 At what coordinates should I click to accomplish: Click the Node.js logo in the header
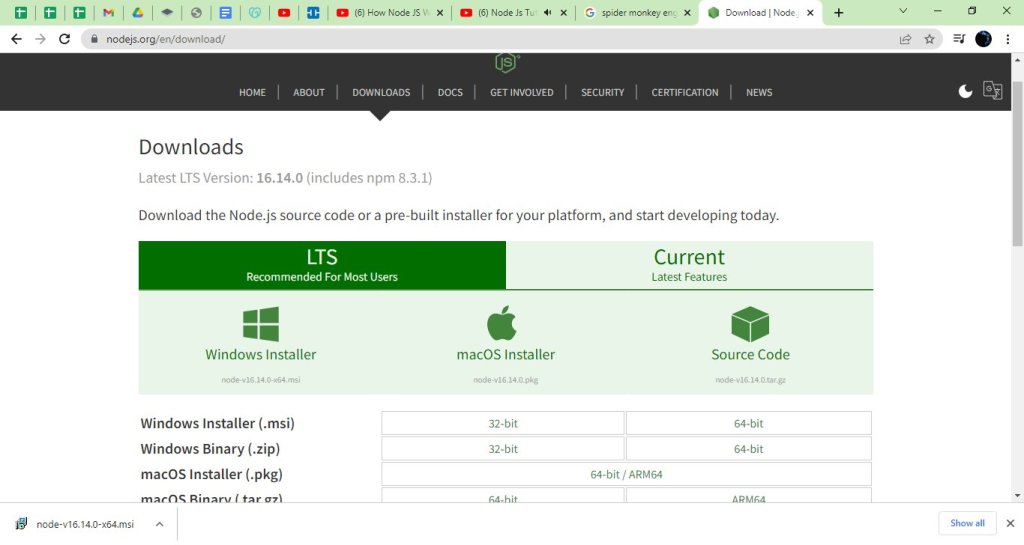click(506, 64)
